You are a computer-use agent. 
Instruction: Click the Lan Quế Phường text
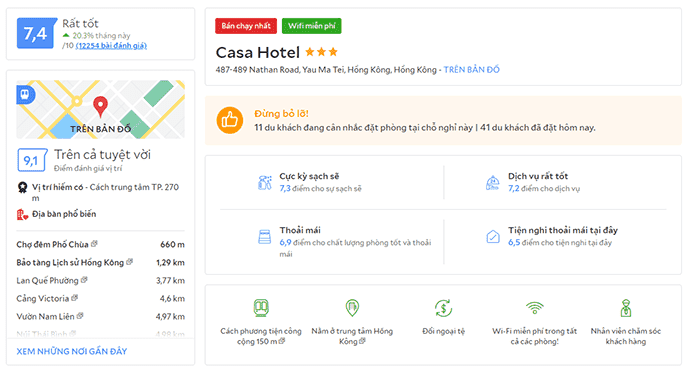47,281
